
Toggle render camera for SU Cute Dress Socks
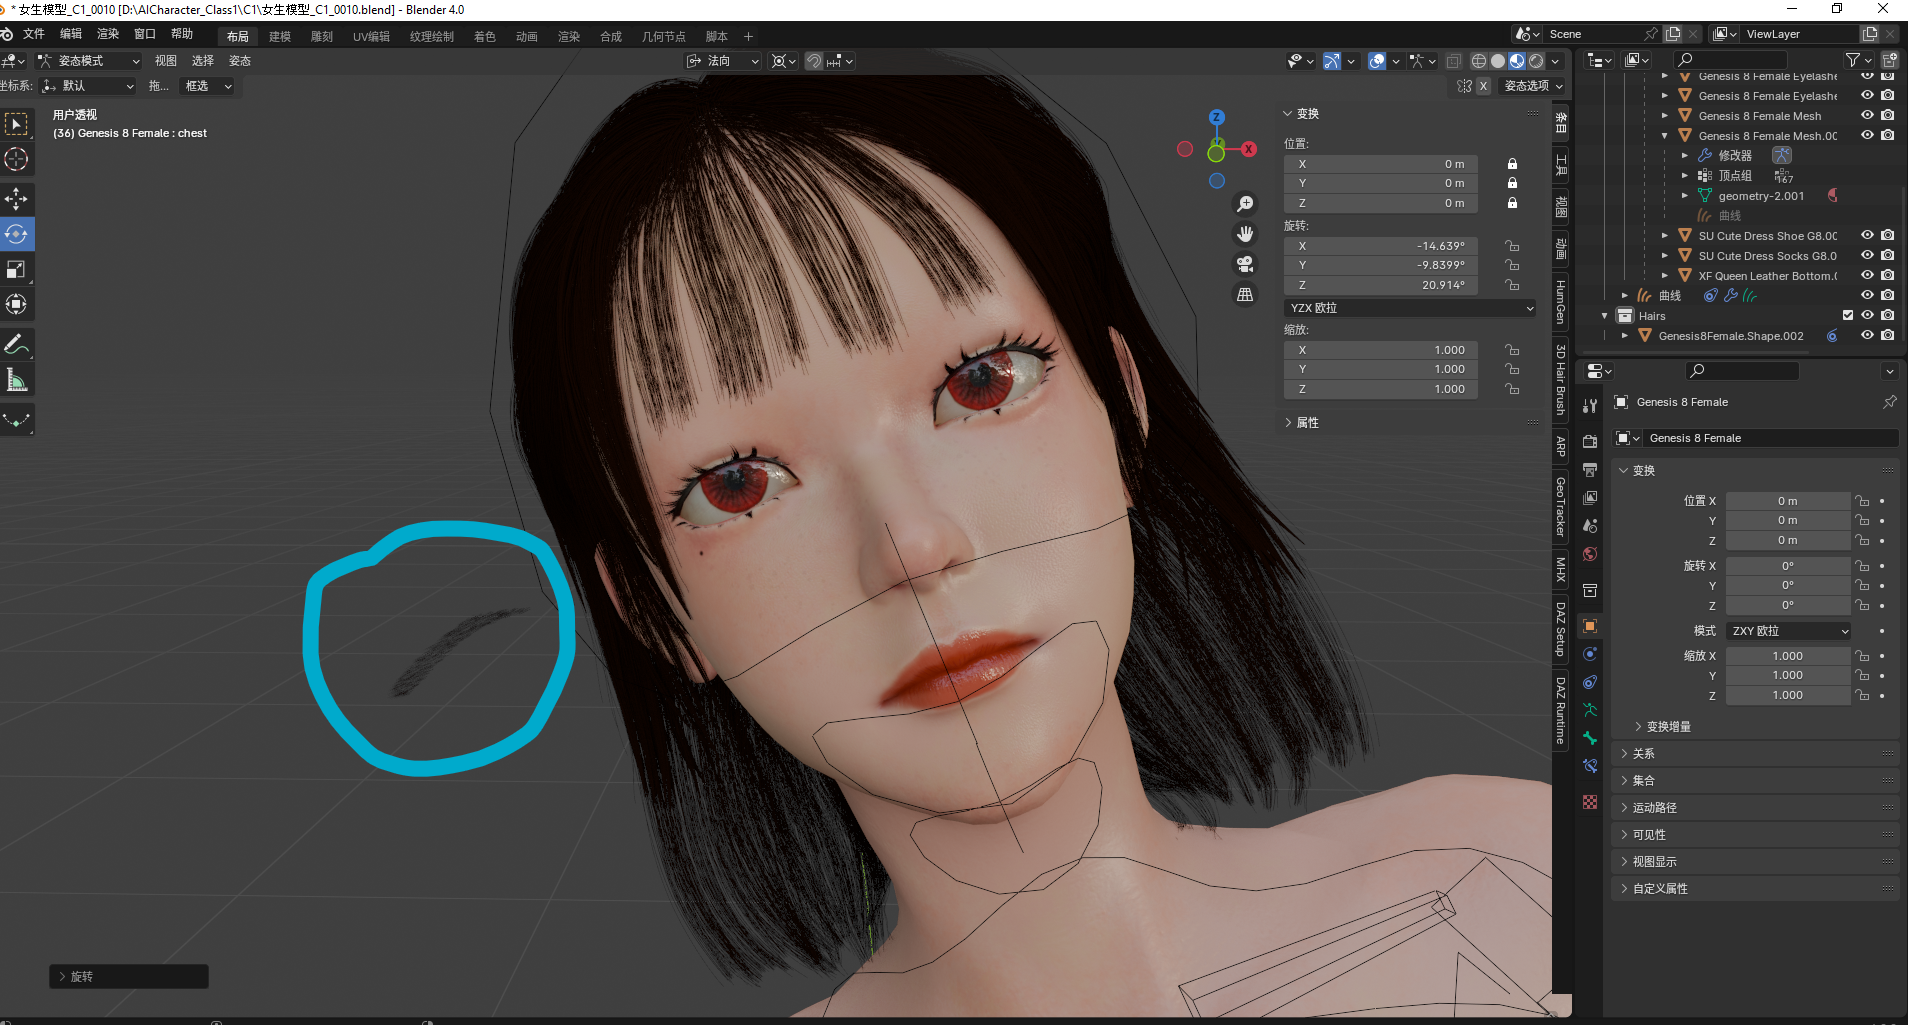tap(1887, 255)
